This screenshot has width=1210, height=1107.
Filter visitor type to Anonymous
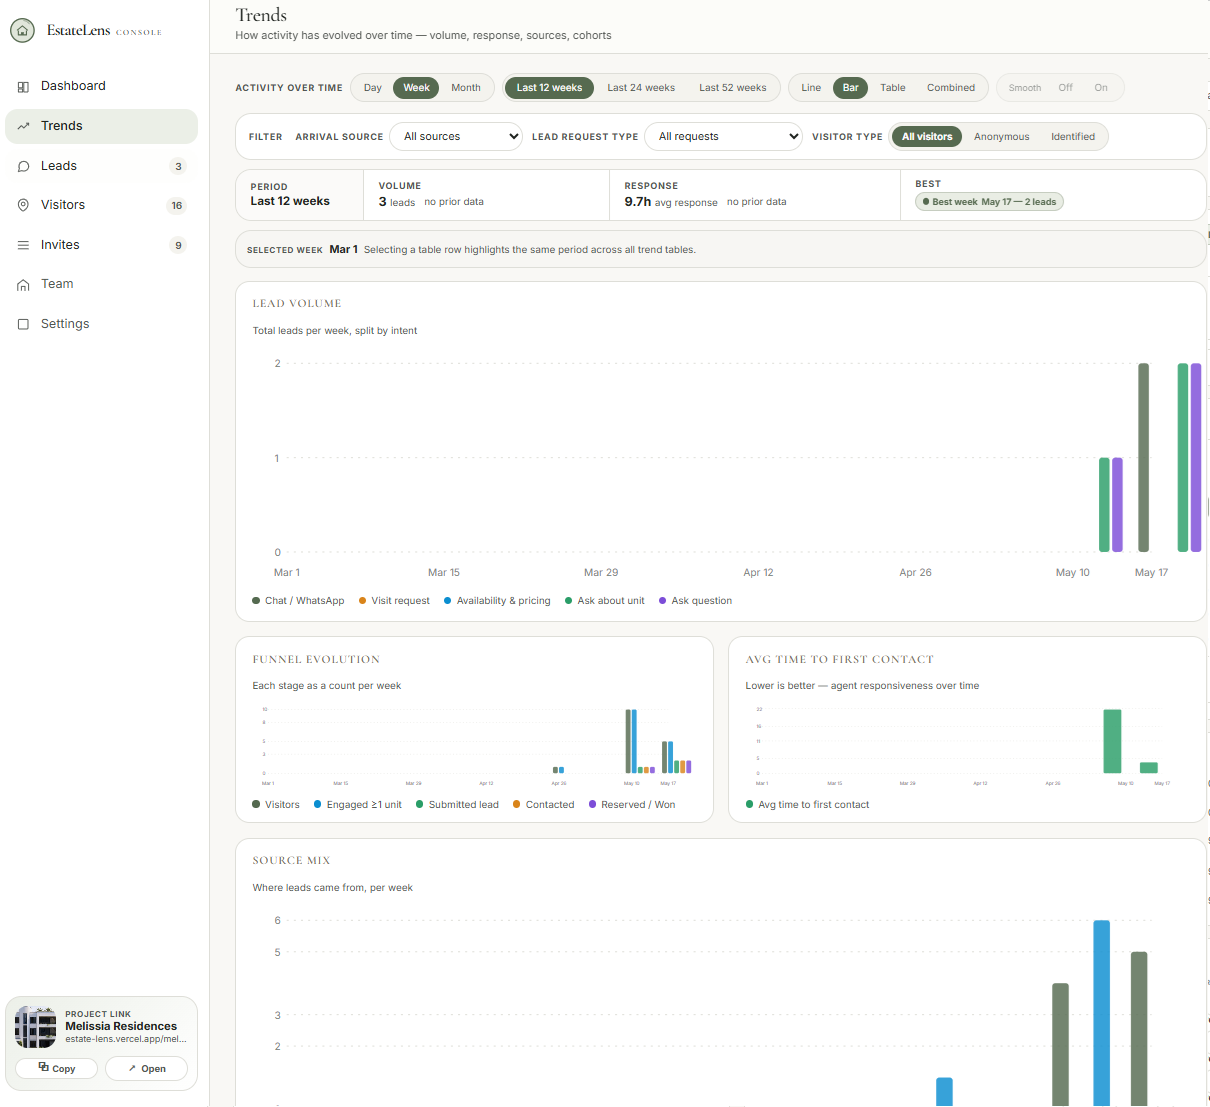(x=1001, y=137)
